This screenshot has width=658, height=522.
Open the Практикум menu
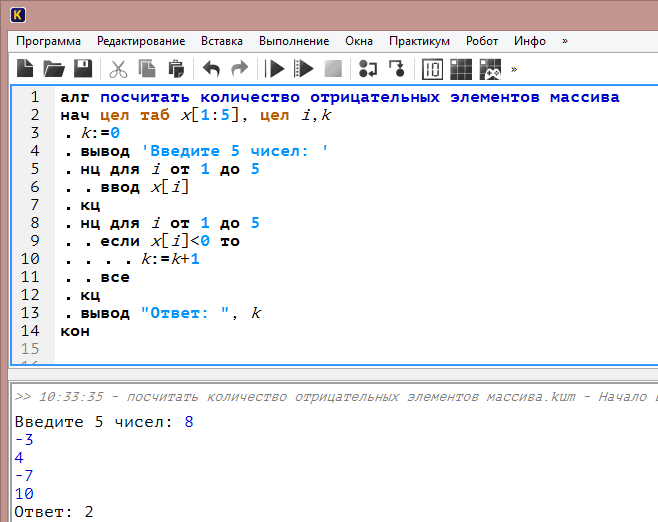(x=419, y=41)
